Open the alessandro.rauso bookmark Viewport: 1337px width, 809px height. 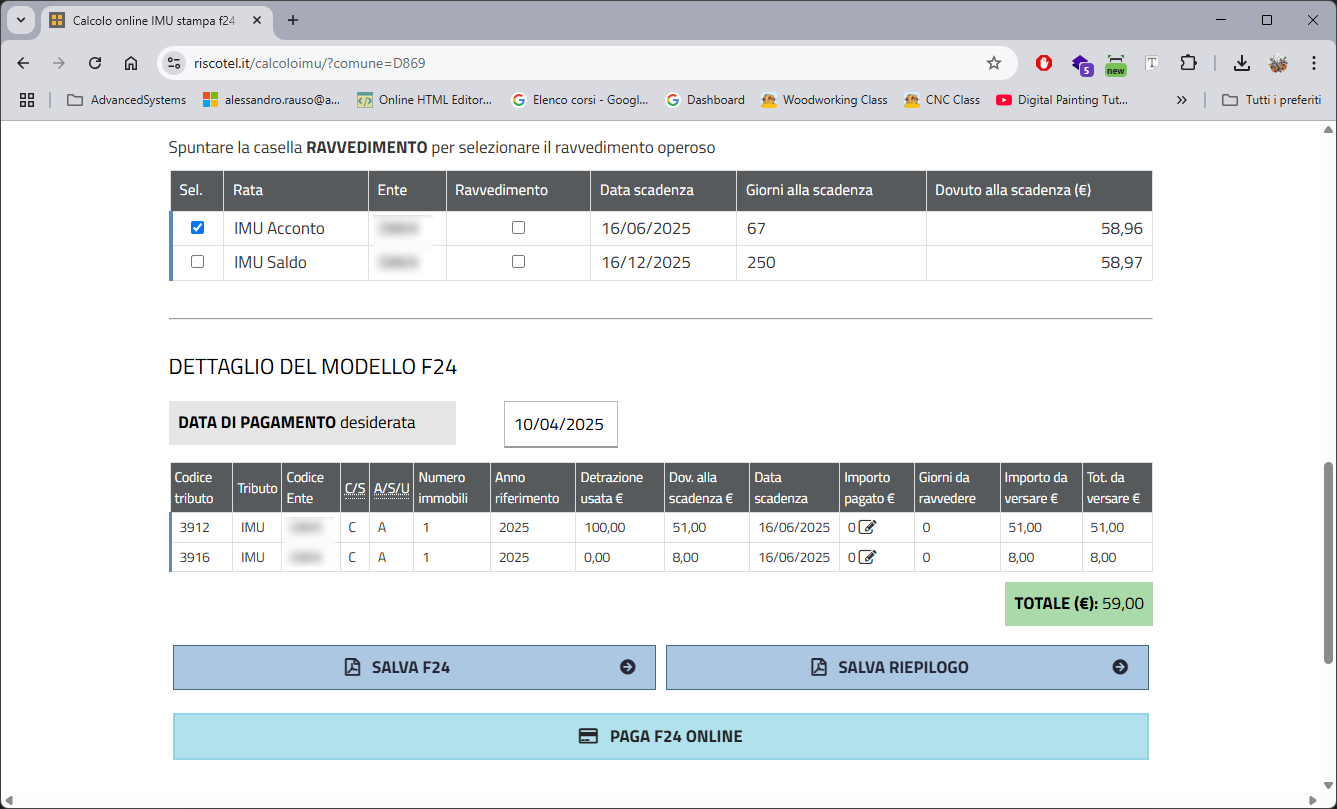(271, 100)
